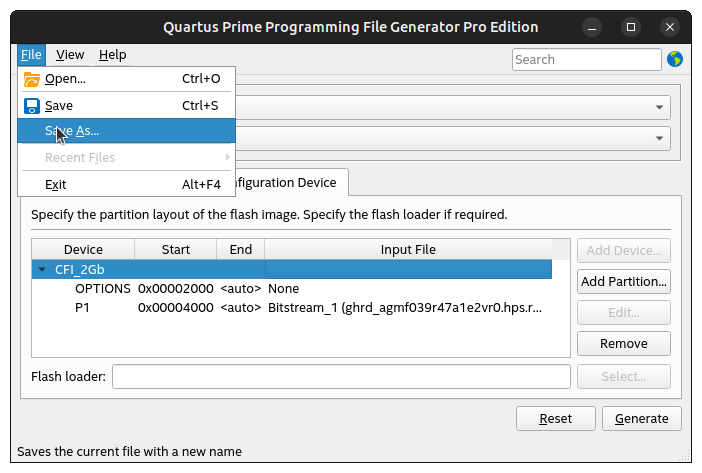
Task: Click the globe icon beside the search box
Action: [675, 59]
